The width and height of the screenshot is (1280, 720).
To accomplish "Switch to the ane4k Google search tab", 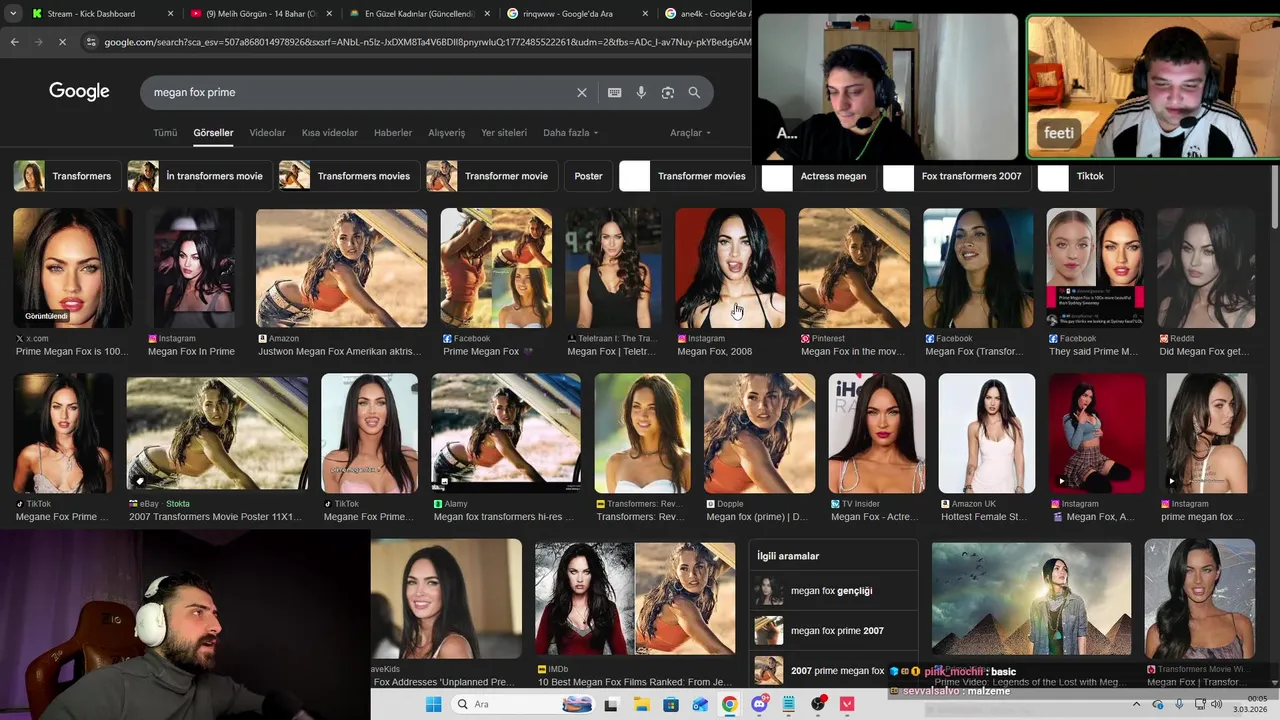I will tap(706, 14).
